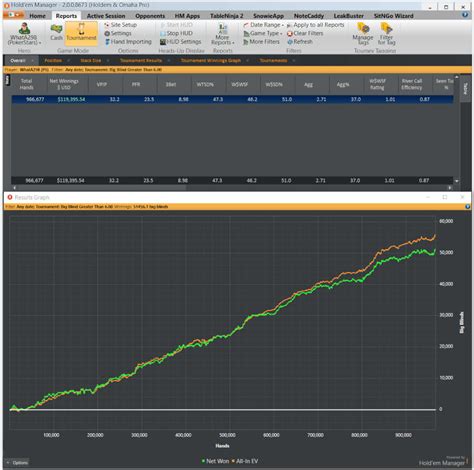Image resolution: width=474 pixels, height=470 pixels.
Task: Toggle the Net Won series in legend
Action: [215, 461]
